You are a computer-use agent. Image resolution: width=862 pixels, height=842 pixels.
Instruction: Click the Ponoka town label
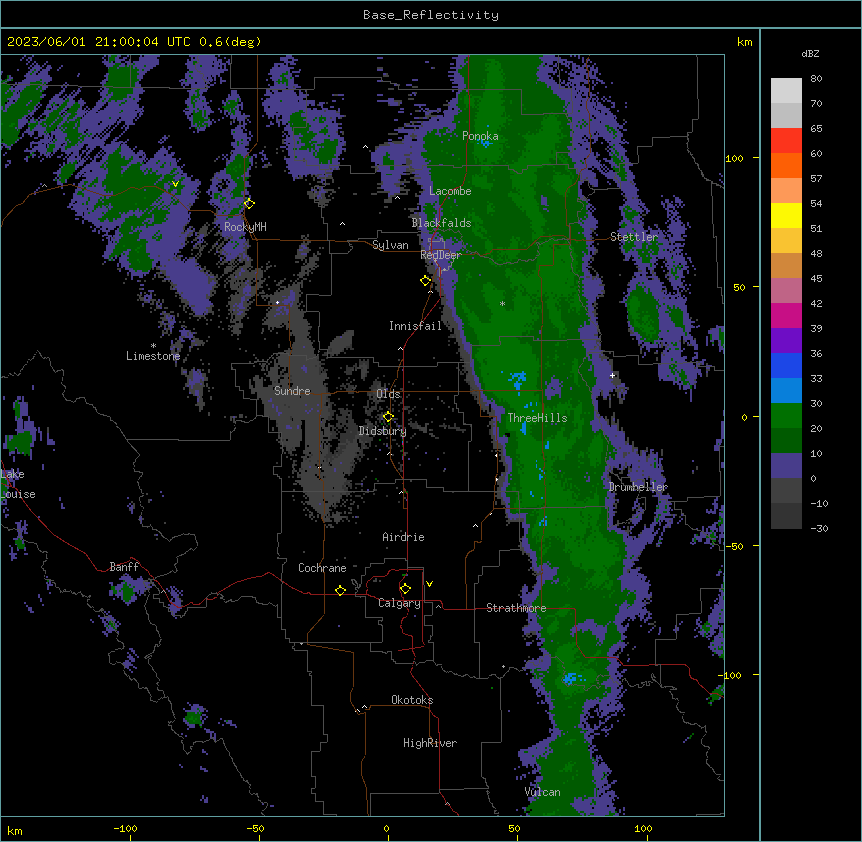[x=480, y=136]
